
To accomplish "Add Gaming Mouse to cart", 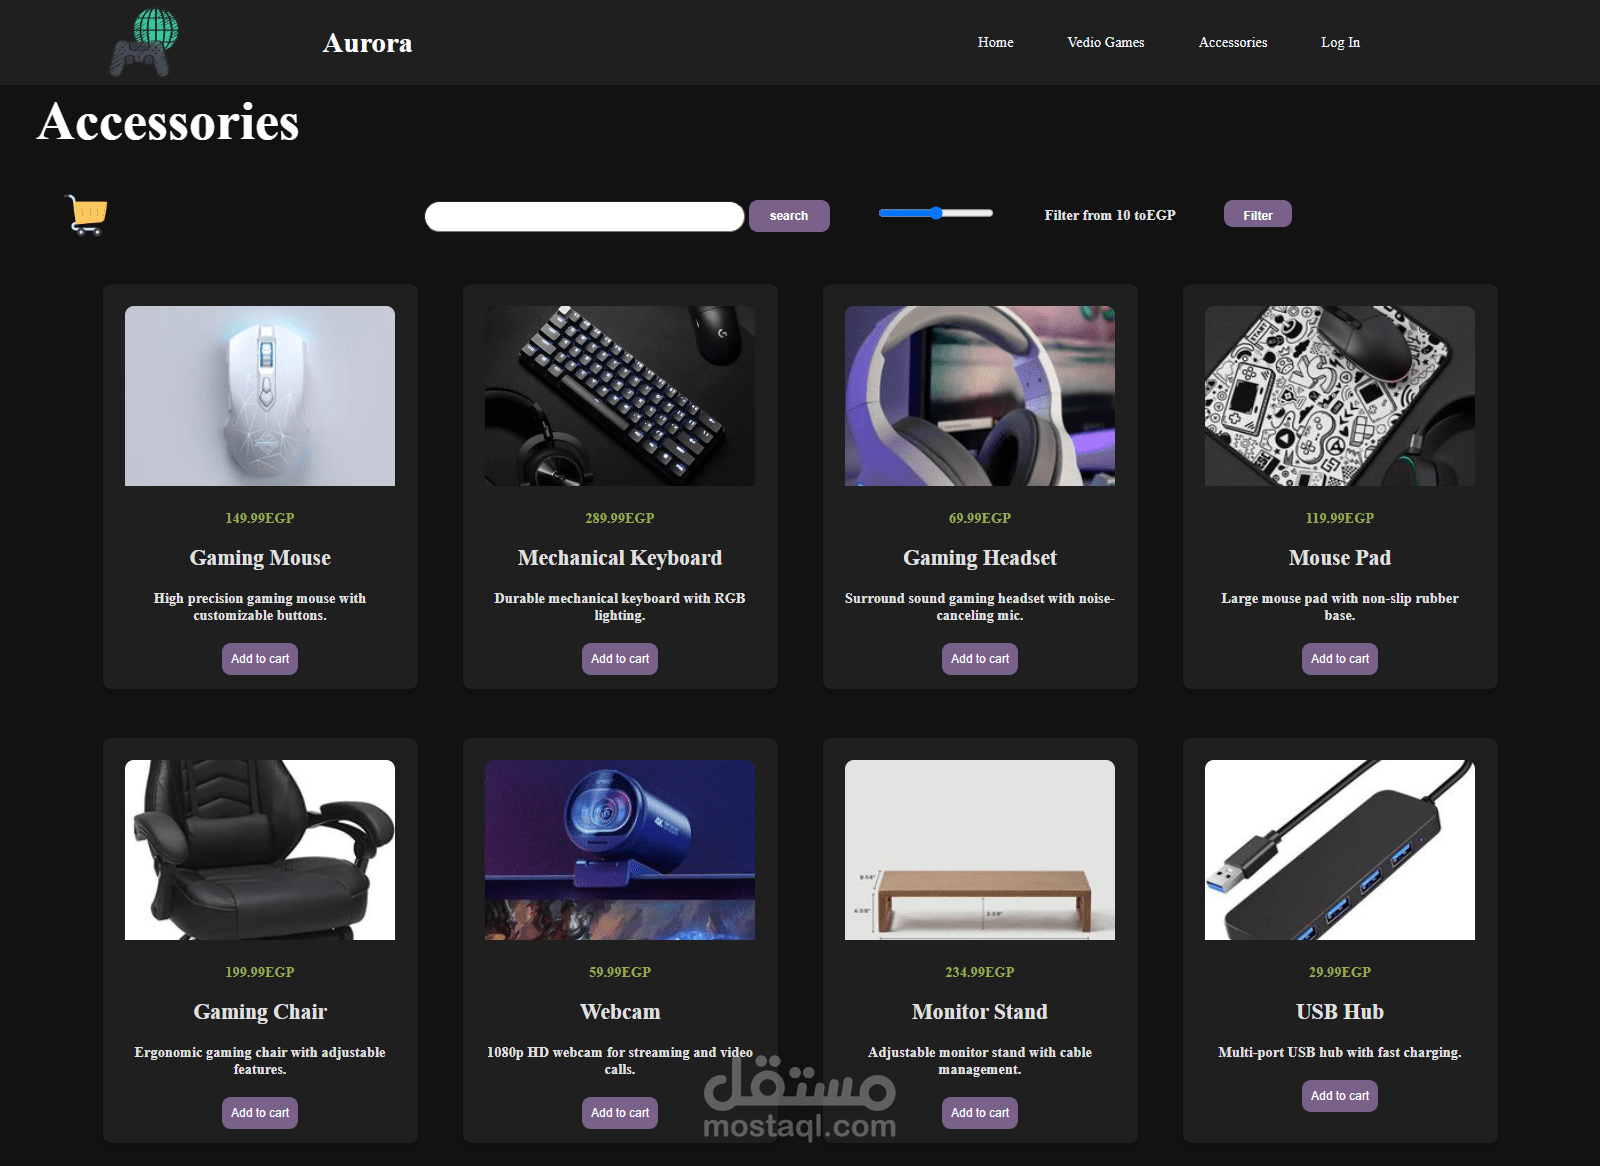I will point(260,659).
